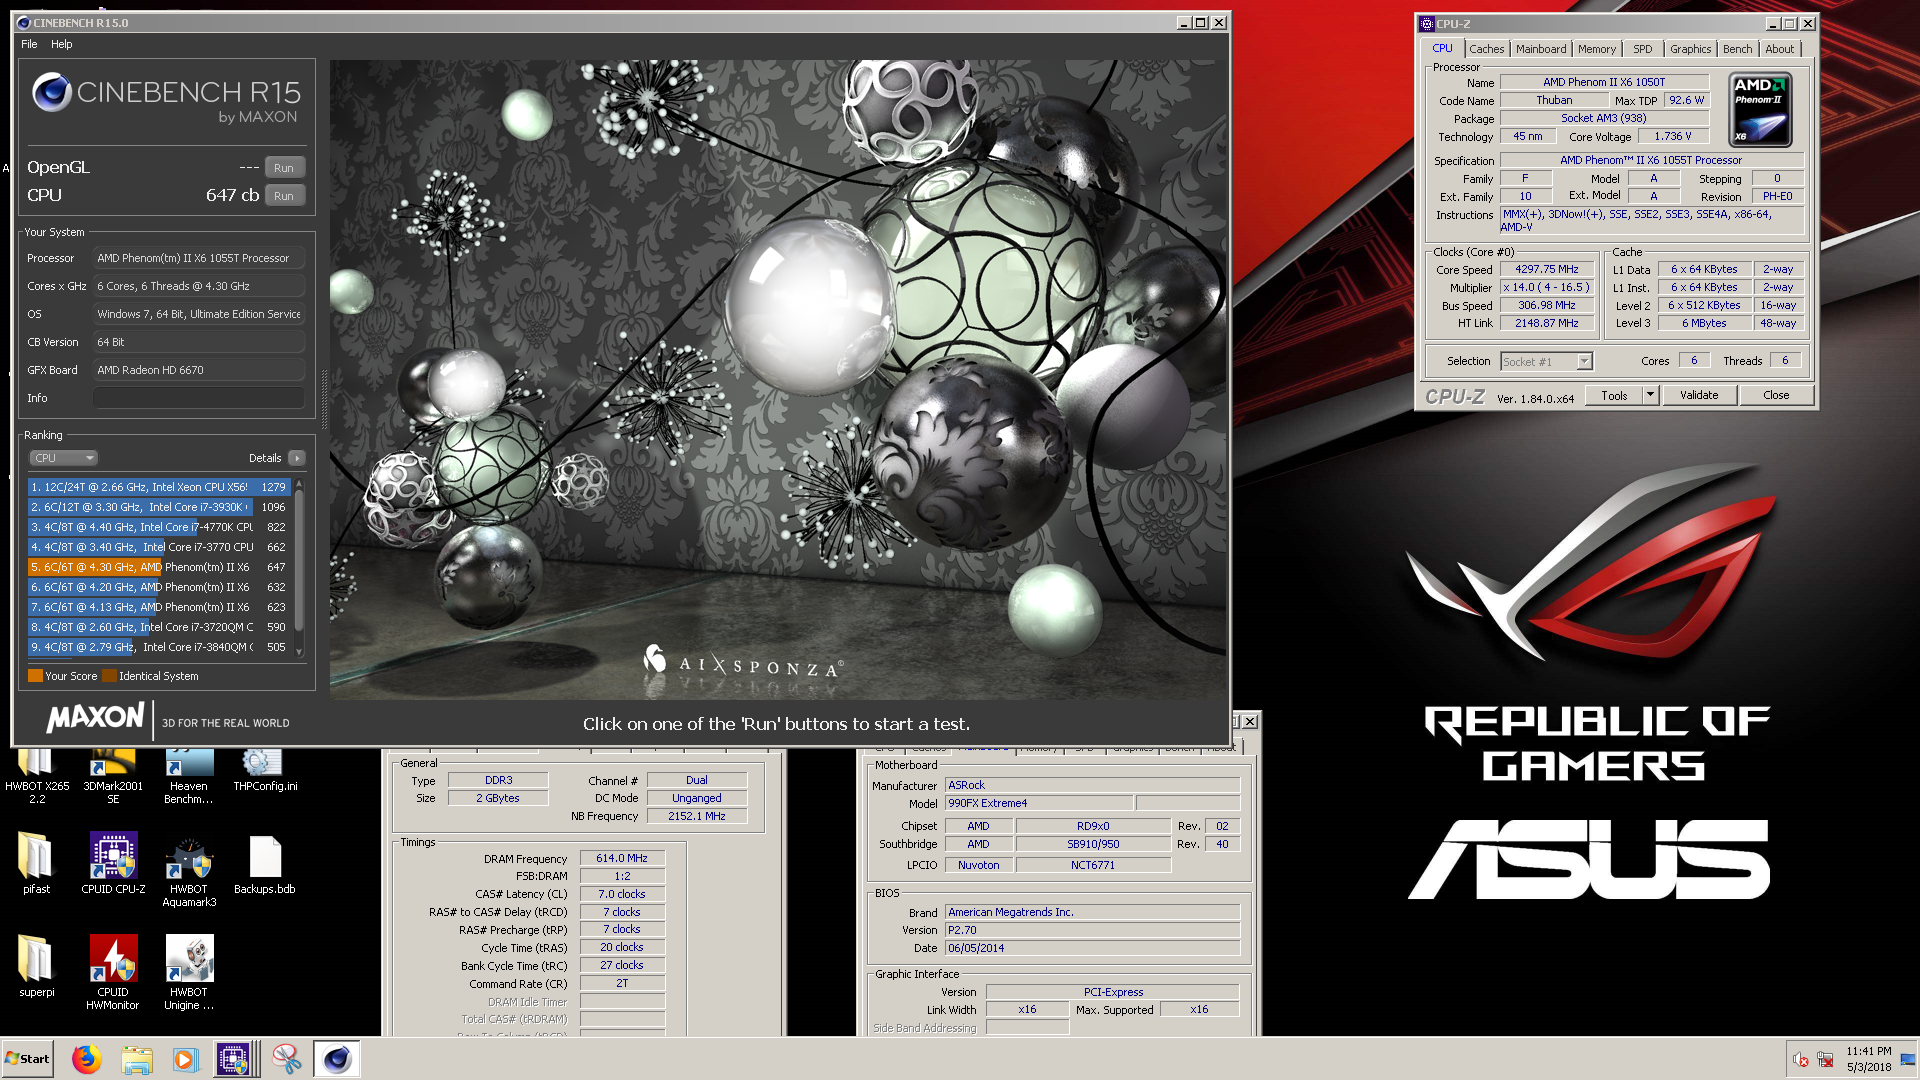The image size is (1920, 1080).
Task: Expand the CPU ranking type dropdown
Action: pos(63,458)
